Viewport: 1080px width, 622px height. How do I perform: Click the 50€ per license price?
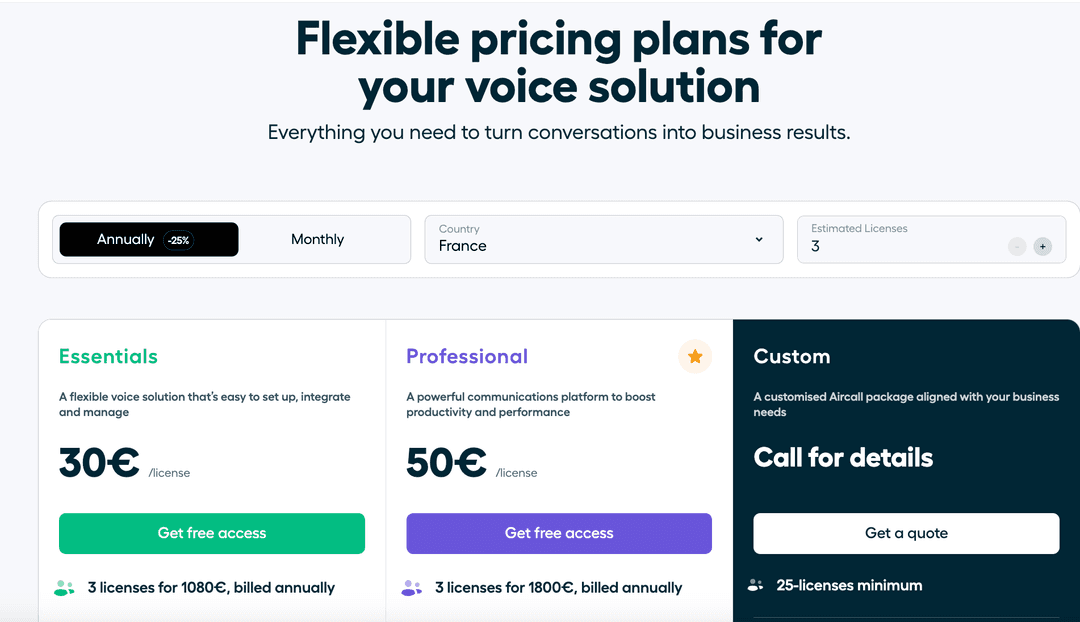tap(446, 463)
